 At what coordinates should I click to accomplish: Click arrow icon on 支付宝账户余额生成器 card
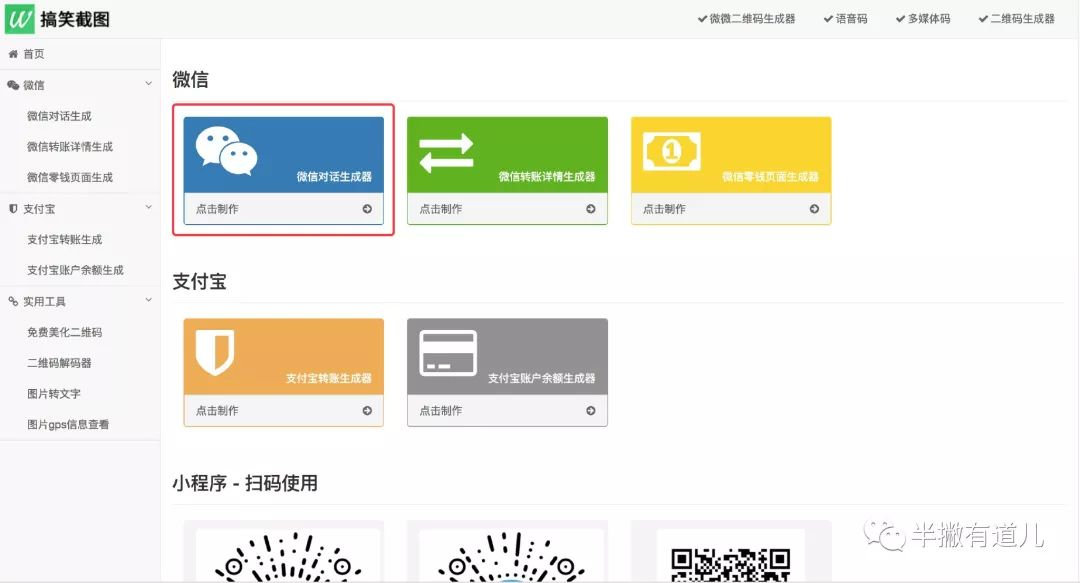591,410
